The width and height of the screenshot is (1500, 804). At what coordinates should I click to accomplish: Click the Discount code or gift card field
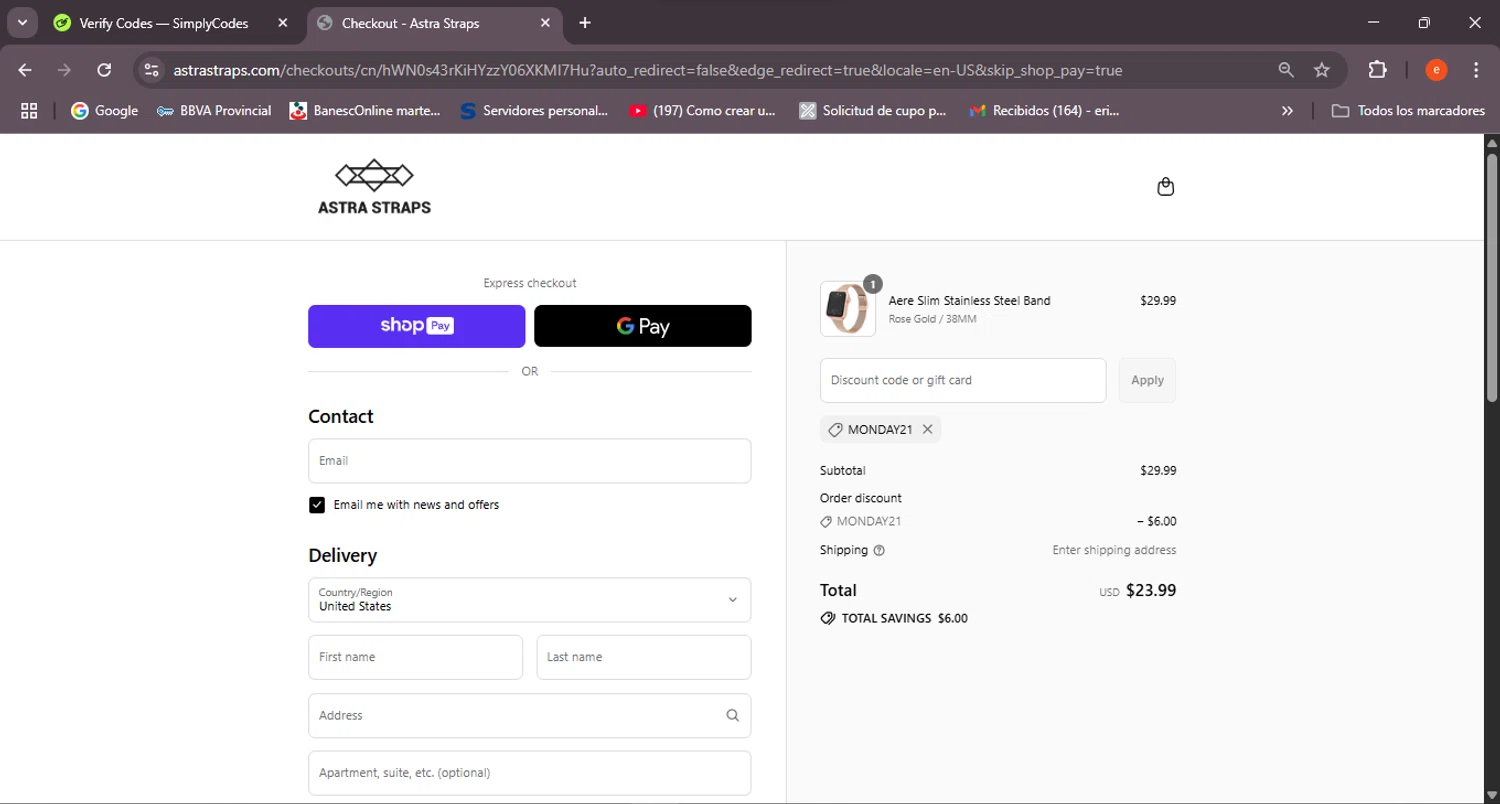click(963, 380)
